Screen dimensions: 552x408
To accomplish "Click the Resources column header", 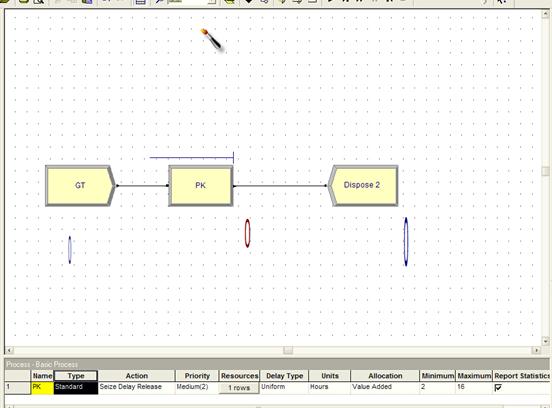I will [239, 376].
